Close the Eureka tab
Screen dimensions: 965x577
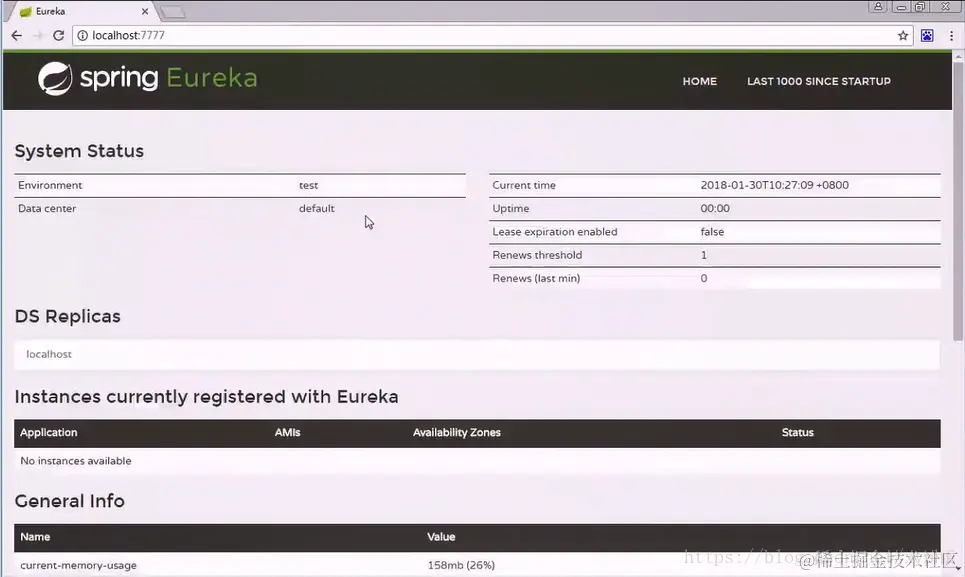pyautogui.click(x=145, y=11)
